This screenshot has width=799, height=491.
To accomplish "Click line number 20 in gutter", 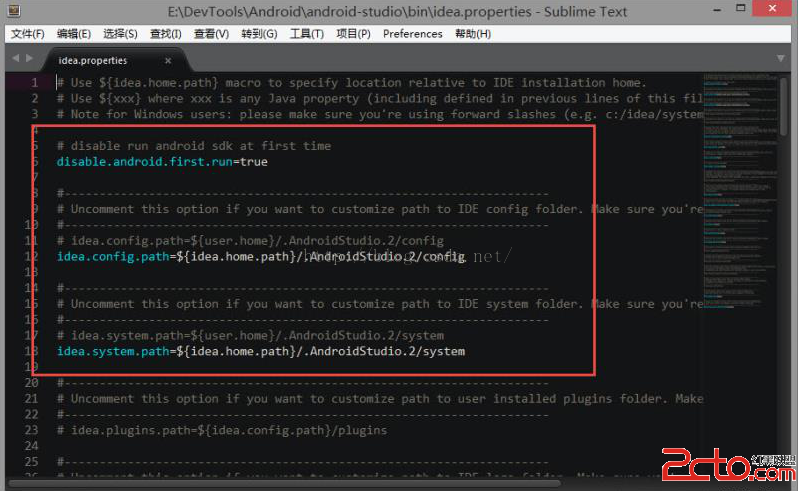I will click(32, 383).
